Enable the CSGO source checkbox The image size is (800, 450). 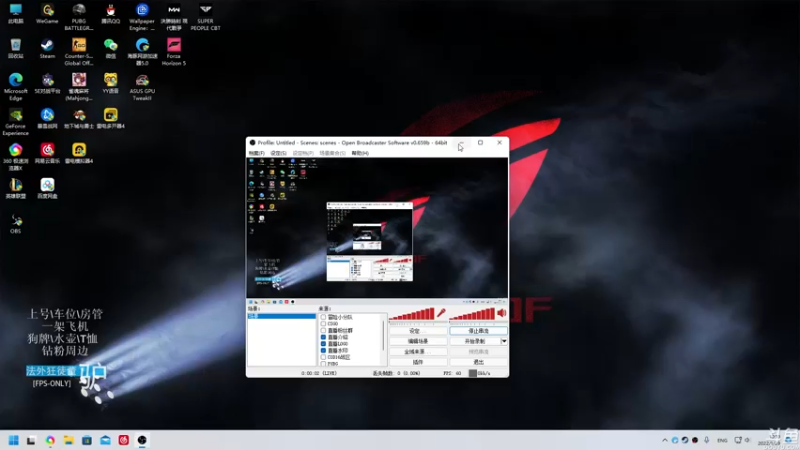(x=323, y=323)
